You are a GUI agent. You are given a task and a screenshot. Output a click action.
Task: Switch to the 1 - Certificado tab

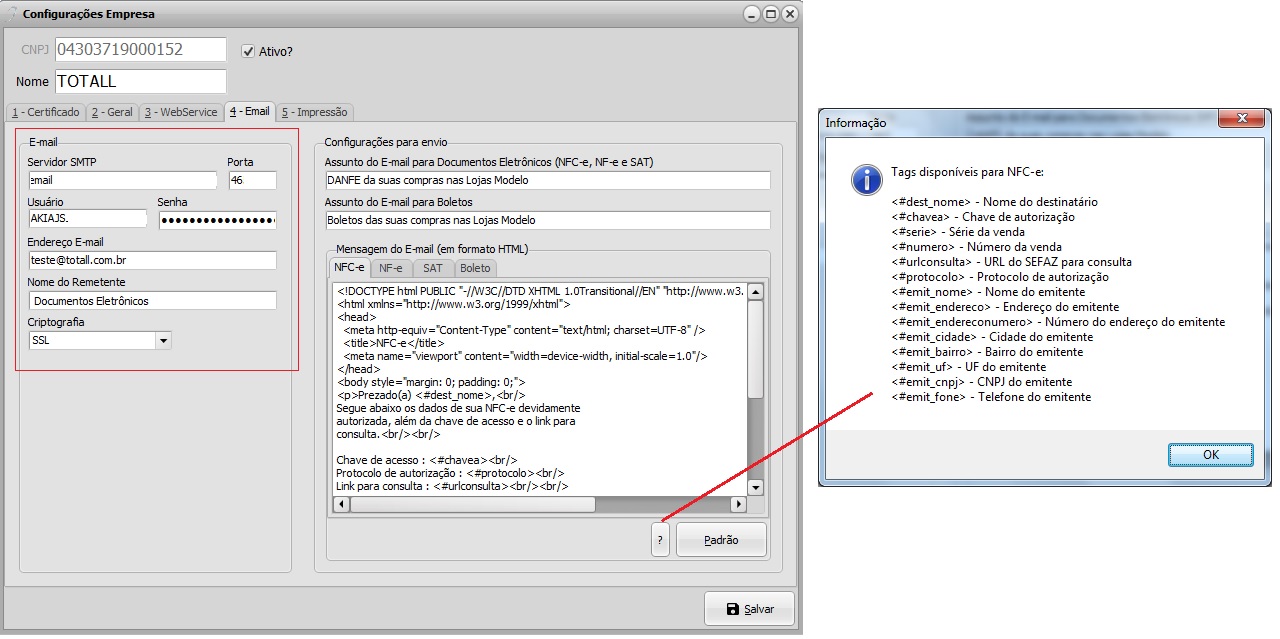45,112
